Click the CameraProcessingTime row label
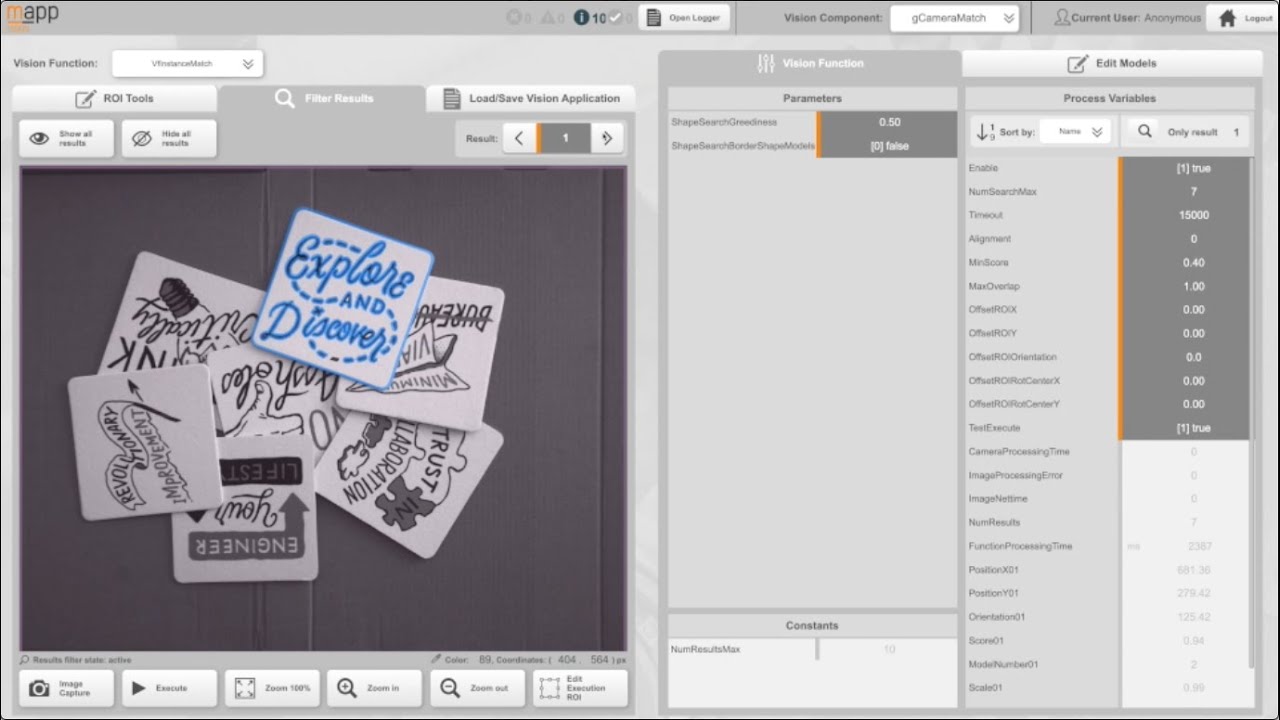 coord(1019,452)
